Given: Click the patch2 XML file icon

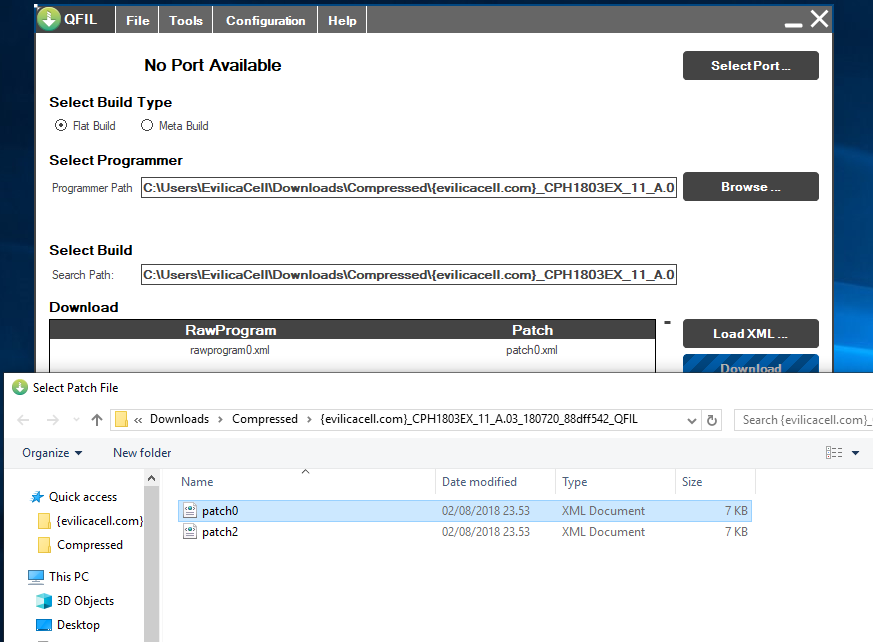Looking at the screenshot, I should pyautogui.click(x=190, y=532).
